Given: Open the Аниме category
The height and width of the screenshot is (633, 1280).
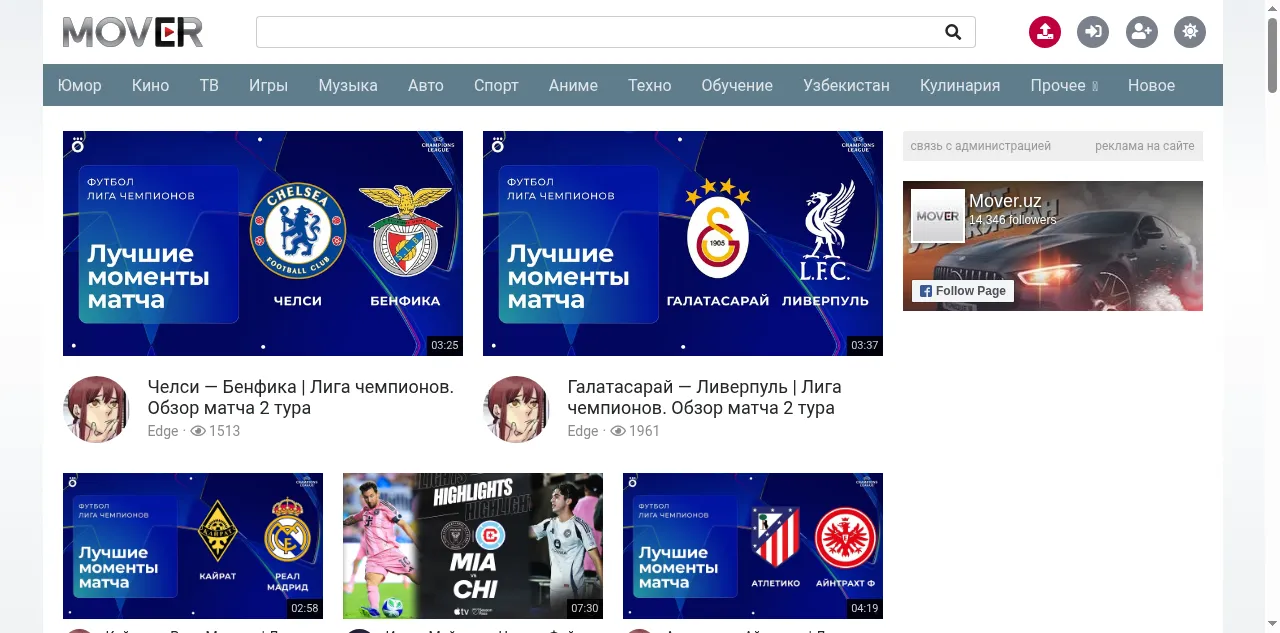Looking at the screenshot, I should (573, 85).
